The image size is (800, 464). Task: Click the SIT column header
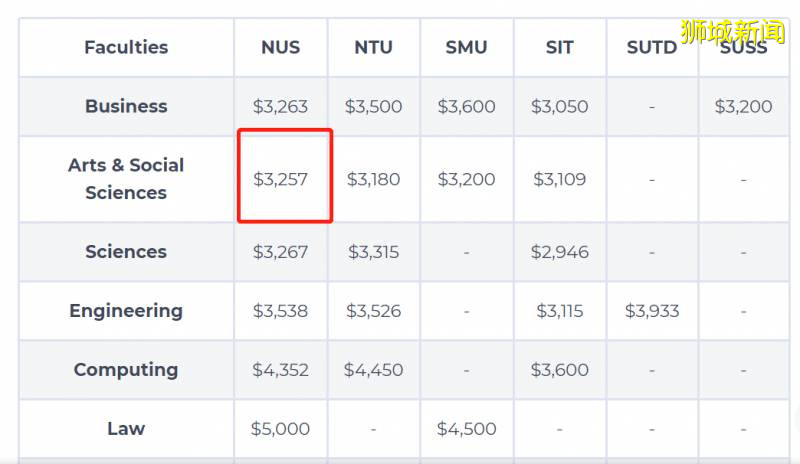pyautogui.click(x=560, y=47)
